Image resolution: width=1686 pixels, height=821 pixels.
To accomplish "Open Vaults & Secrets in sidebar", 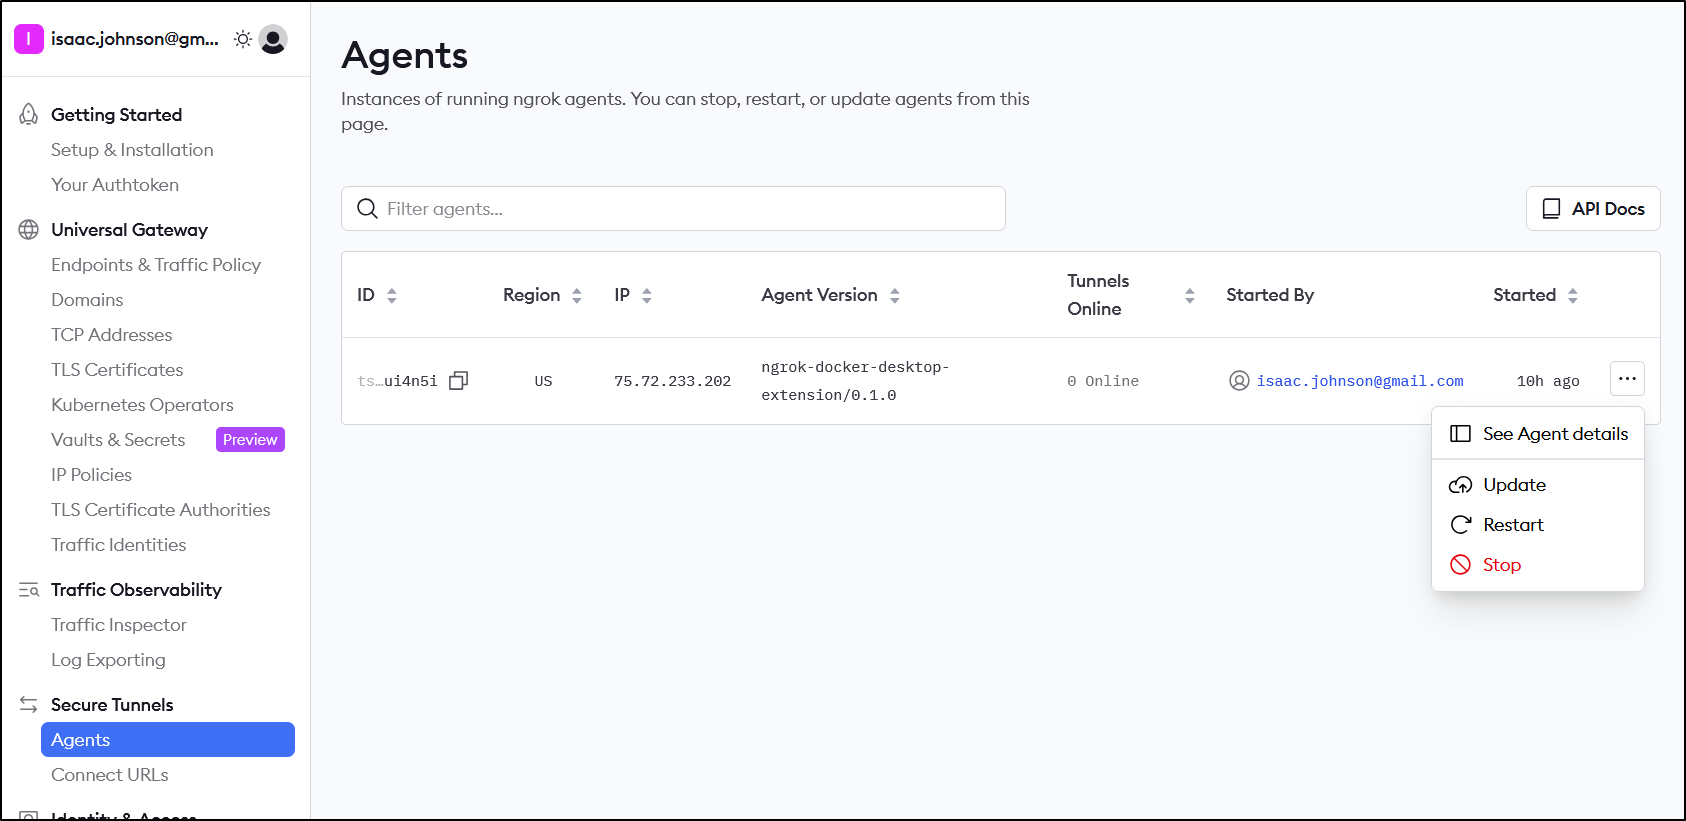I will (118, 440).
